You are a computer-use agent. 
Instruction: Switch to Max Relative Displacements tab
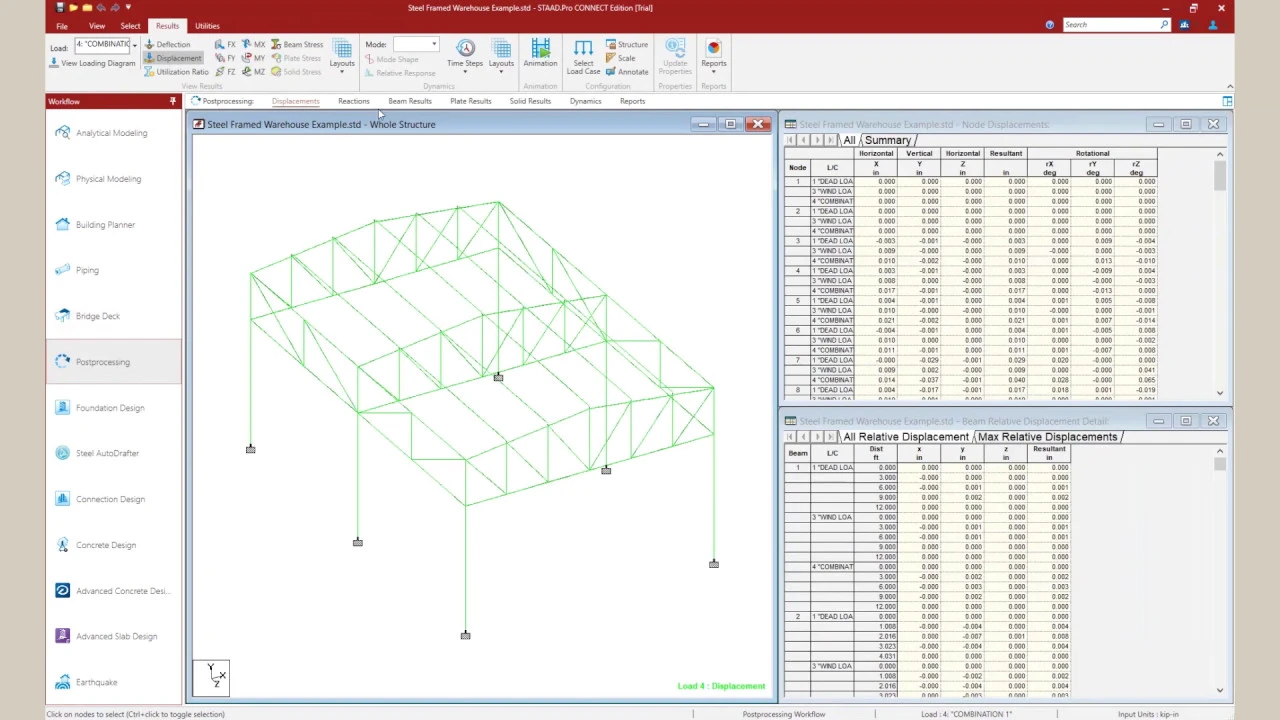(x=1047, y=437)
